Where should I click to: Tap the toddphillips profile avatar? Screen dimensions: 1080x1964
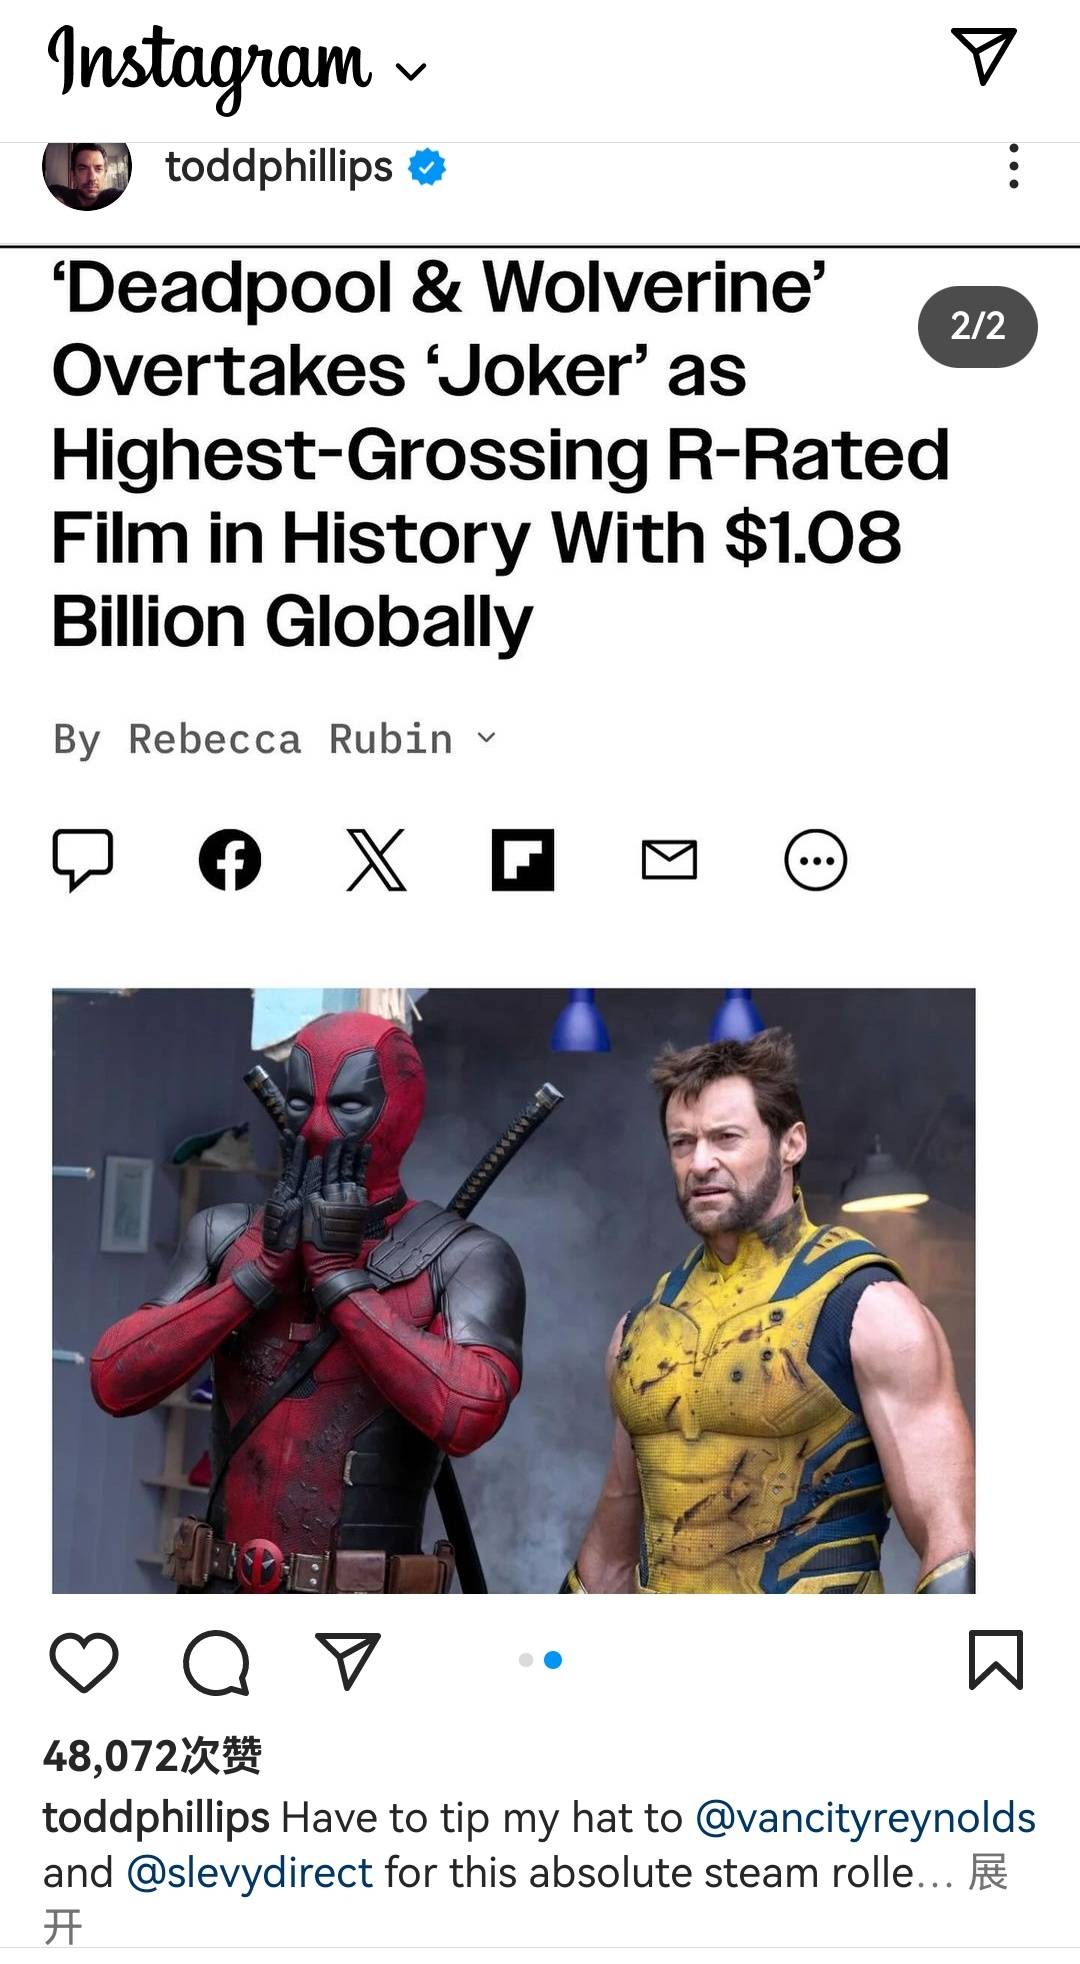click(x=87, y=174)
